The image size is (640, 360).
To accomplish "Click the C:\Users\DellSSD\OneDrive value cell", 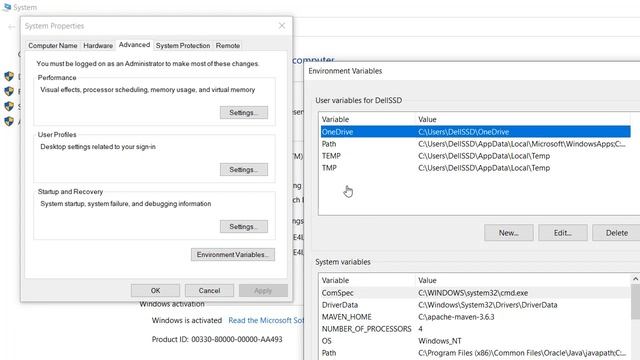I will (x=463, y=132).
